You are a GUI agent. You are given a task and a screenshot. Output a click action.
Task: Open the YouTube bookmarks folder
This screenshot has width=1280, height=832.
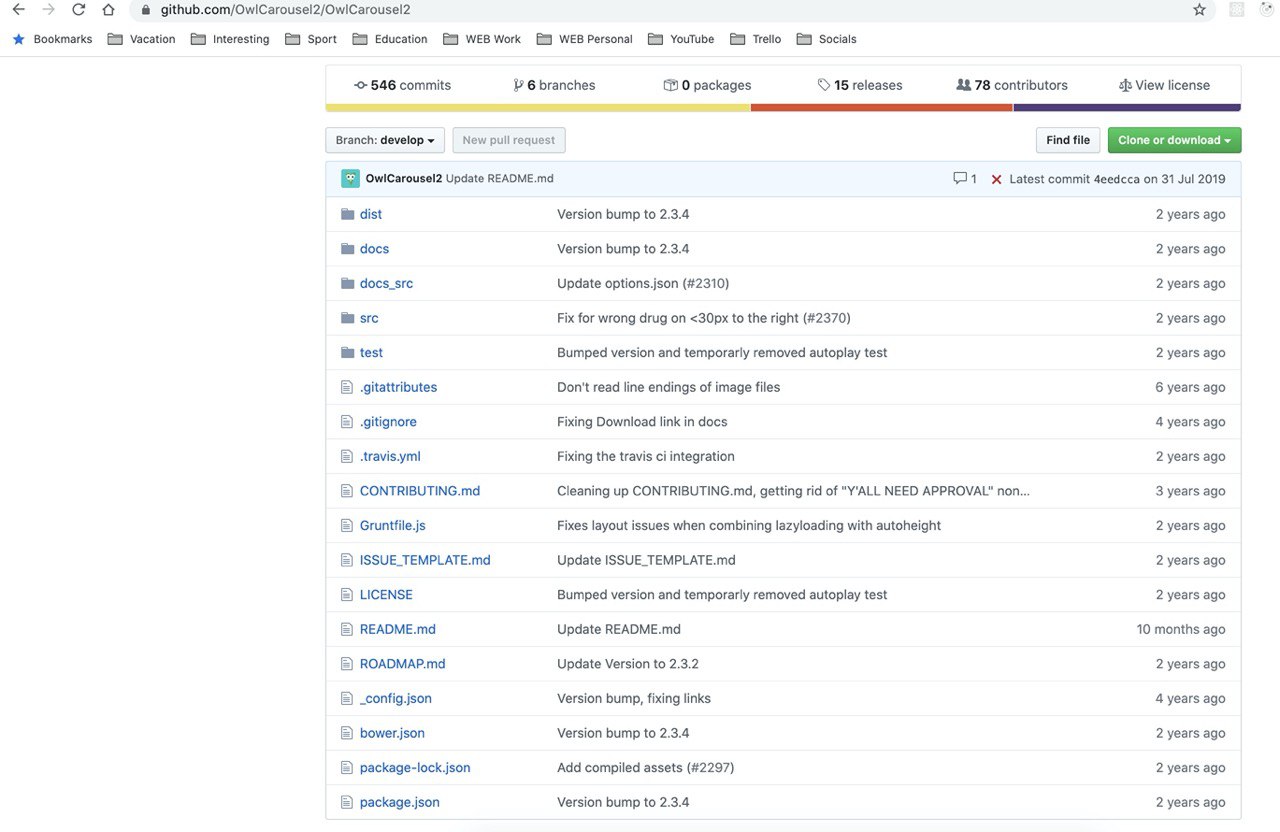point(681,39)
